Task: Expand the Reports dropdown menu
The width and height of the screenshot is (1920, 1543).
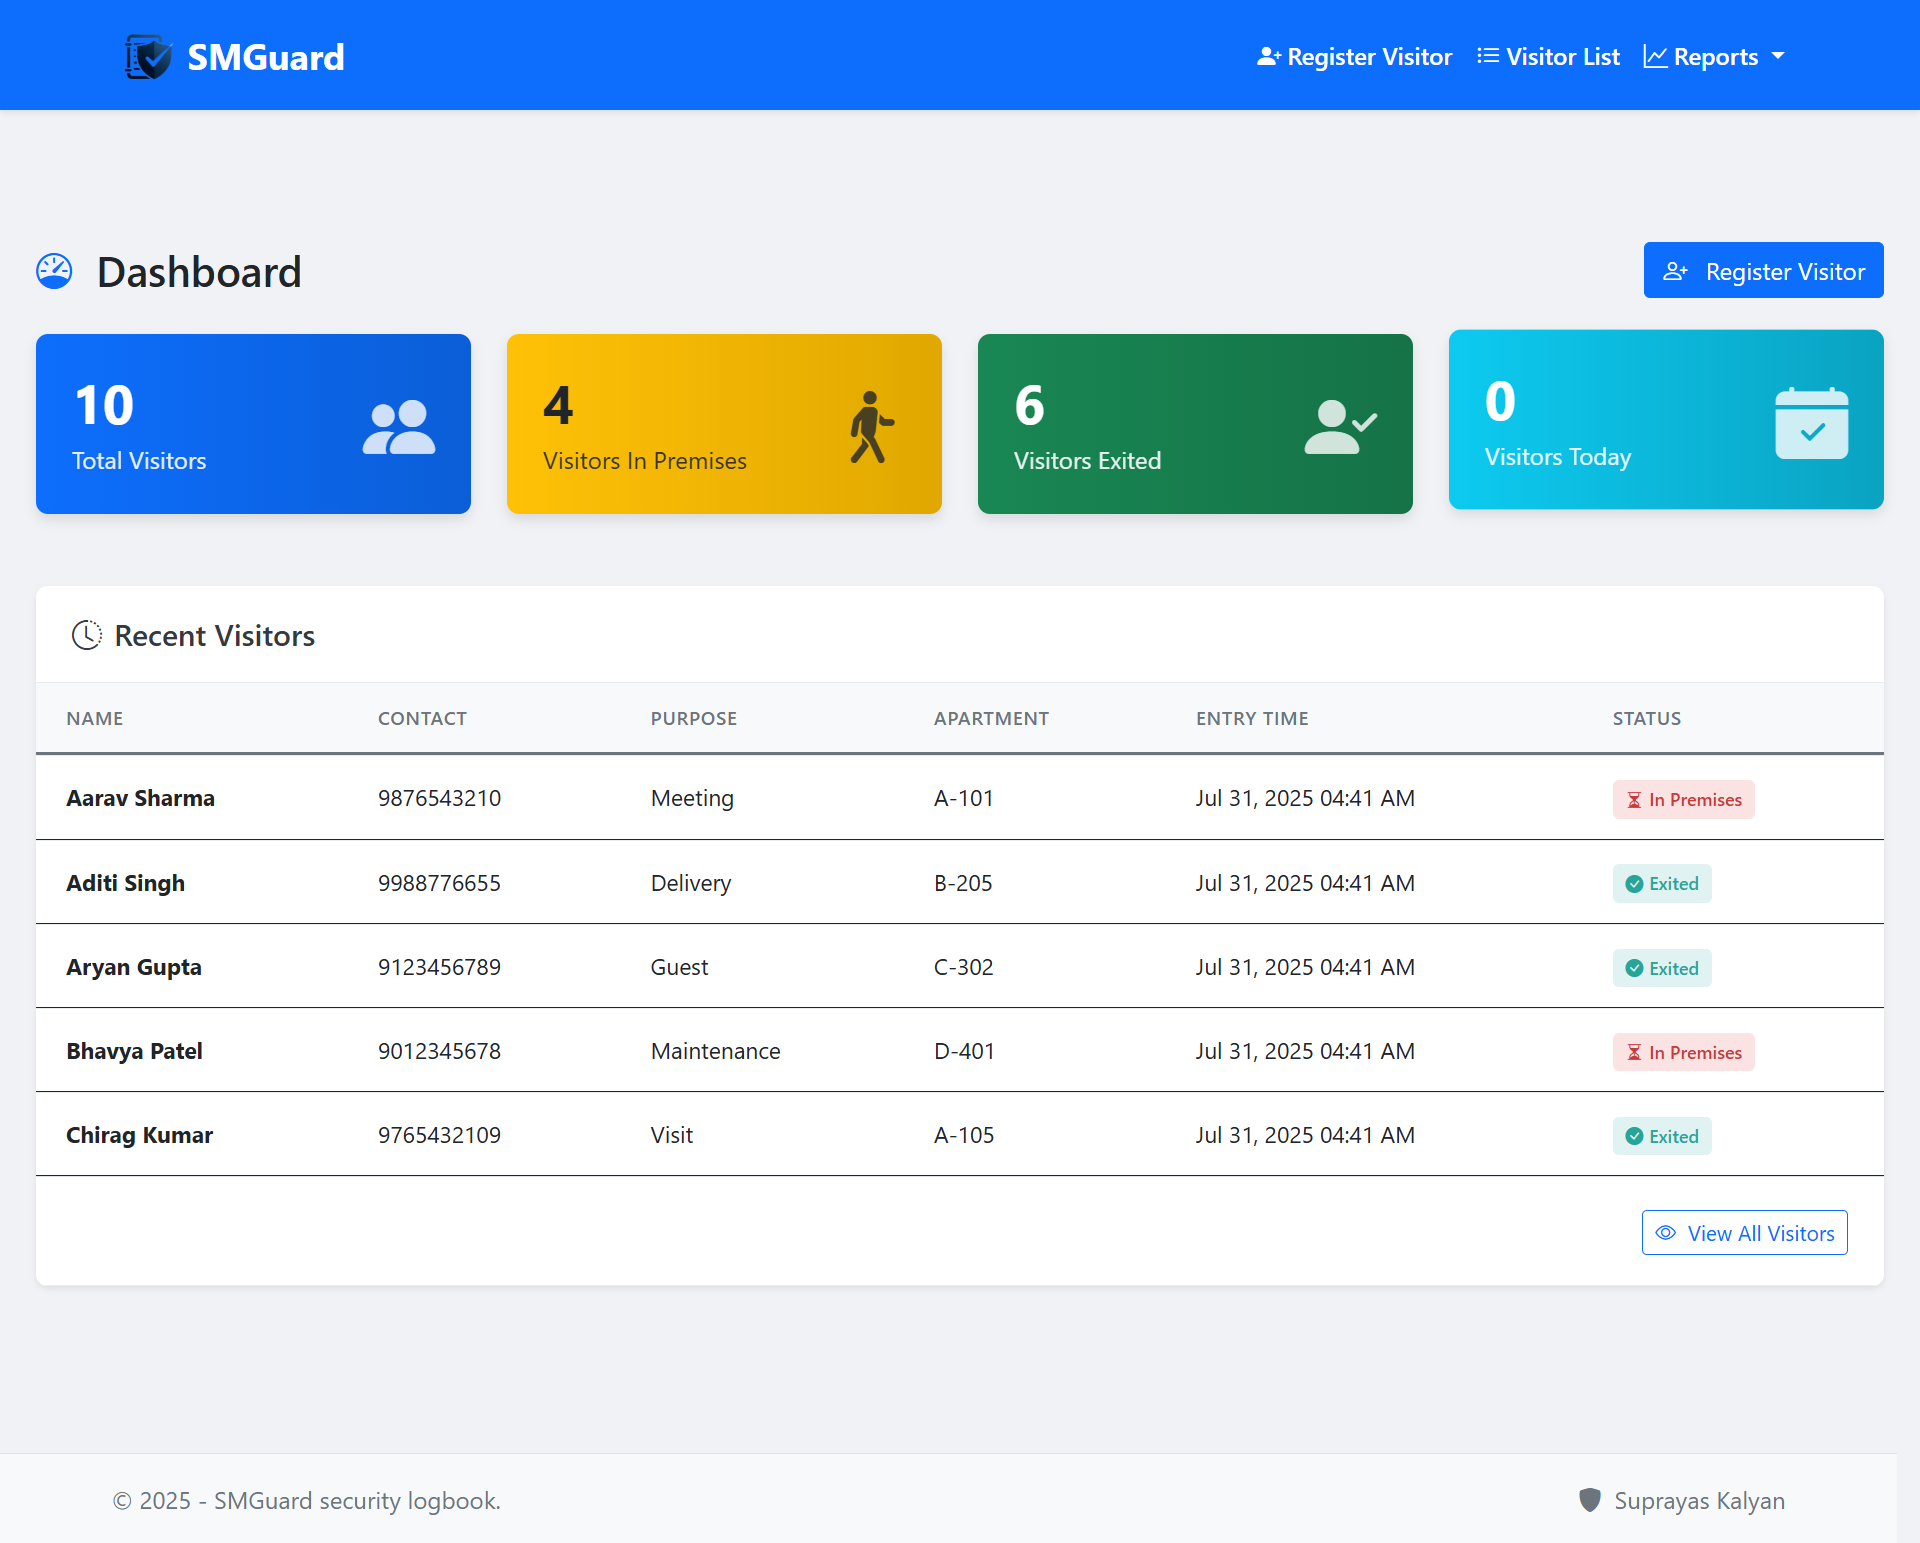Action: click(1714, 57)
